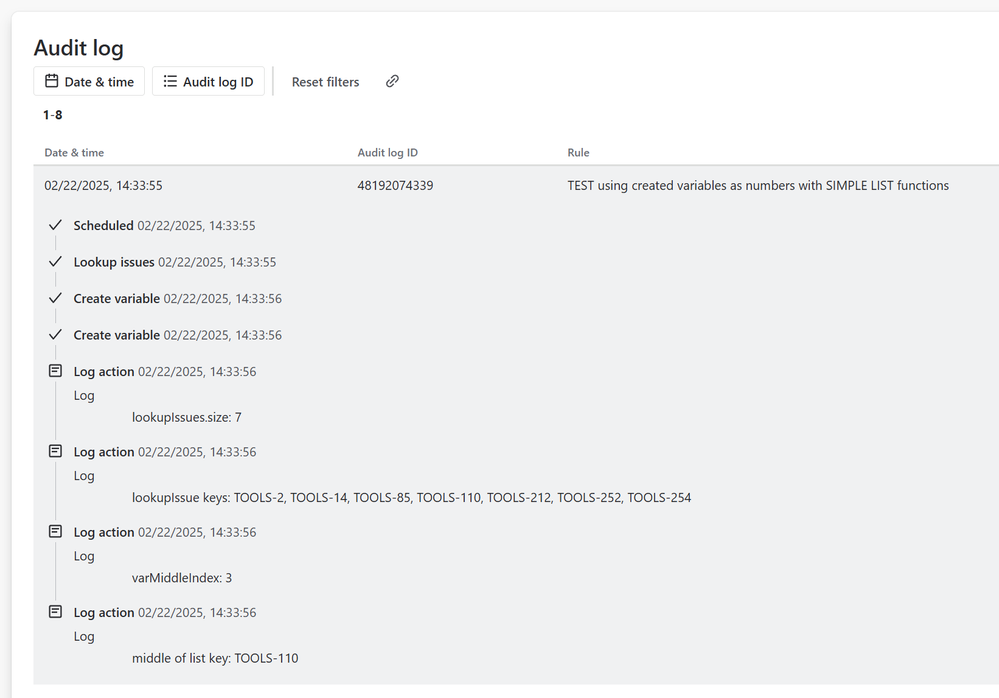This screenshot has width=999, height=698.
Task: Click Reset filters
Action: coord(325,81)
